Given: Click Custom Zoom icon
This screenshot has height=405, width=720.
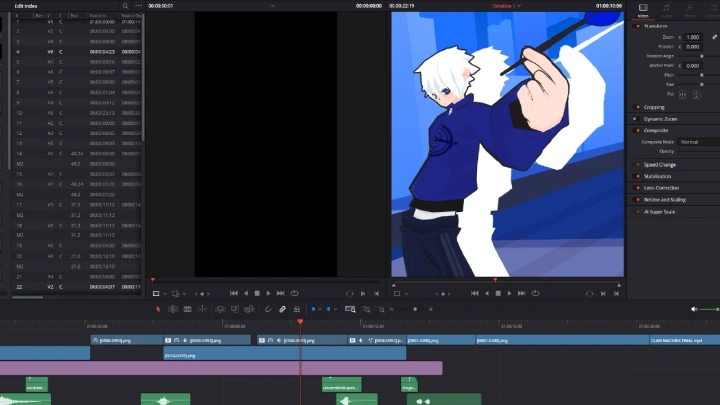Looking at the screenshot, I should 380,309.
